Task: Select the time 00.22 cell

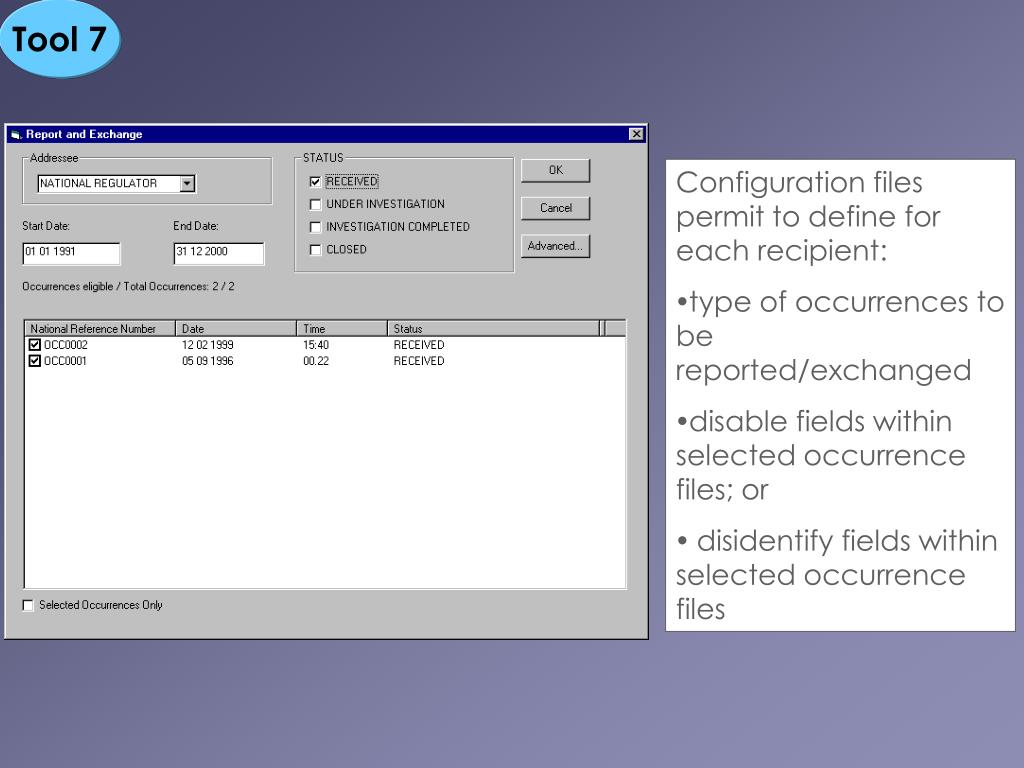Action: [316, 361]
